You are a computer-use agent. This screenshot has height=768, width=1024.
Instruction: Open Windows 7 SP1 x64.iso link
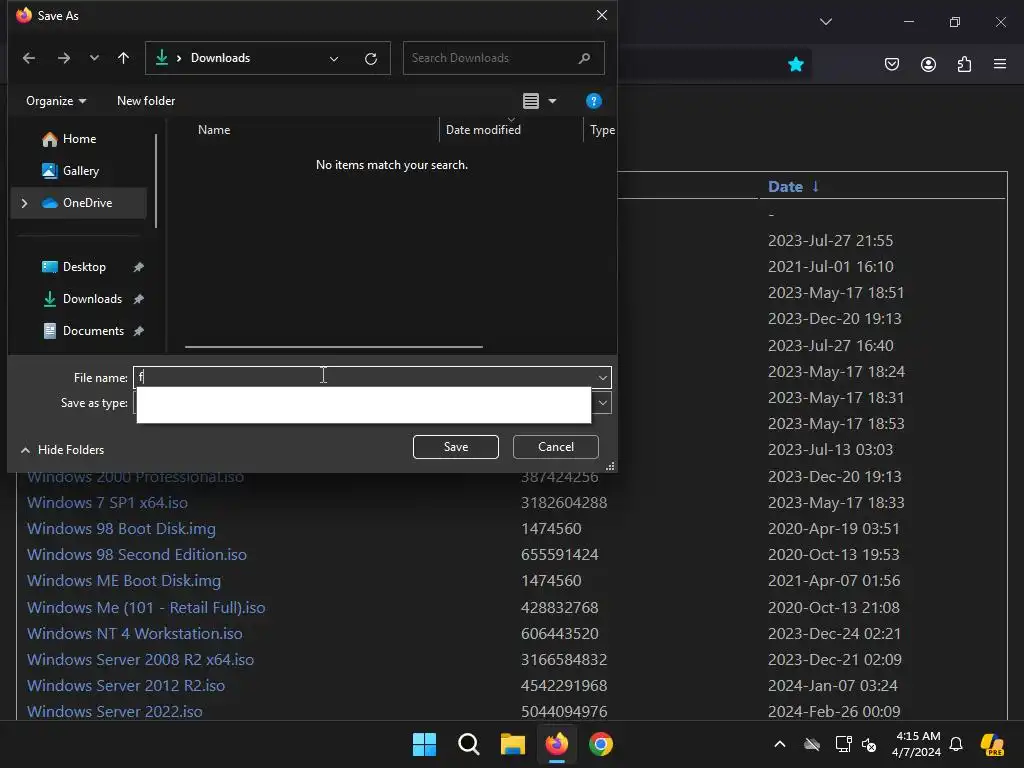tap(107, 502)
